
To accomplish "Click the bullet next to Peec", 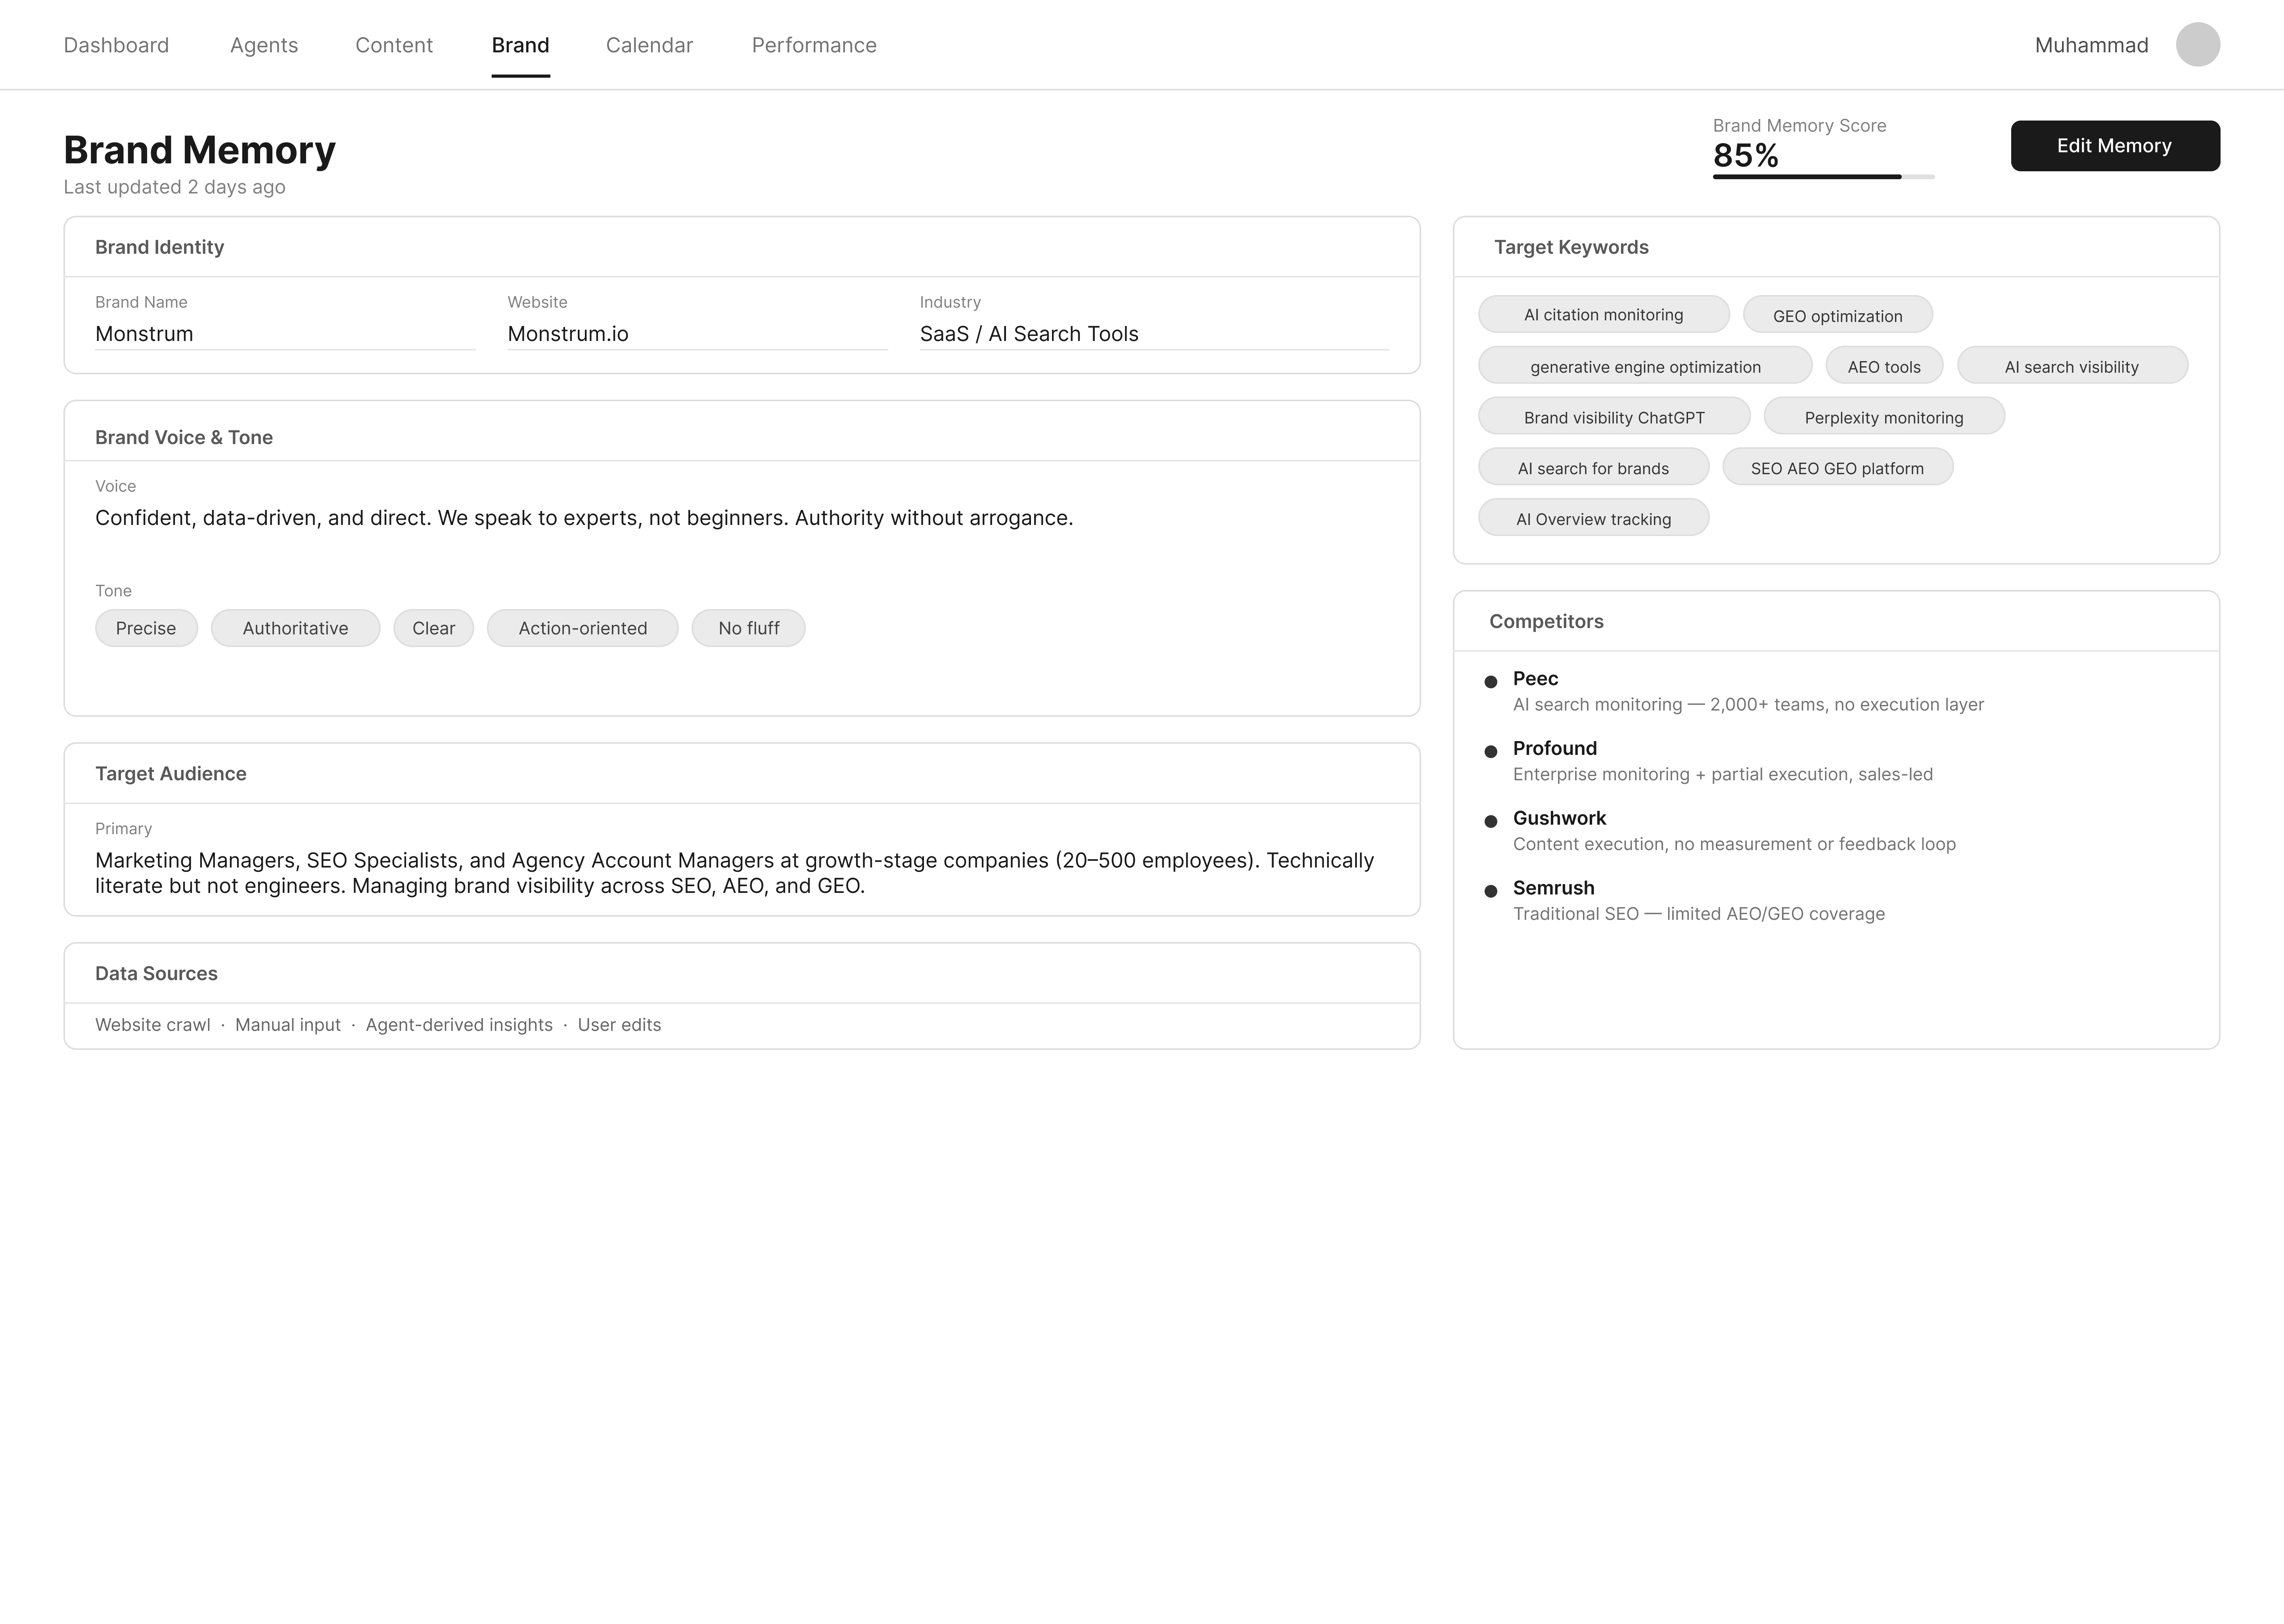I will tap(1491, 682).
